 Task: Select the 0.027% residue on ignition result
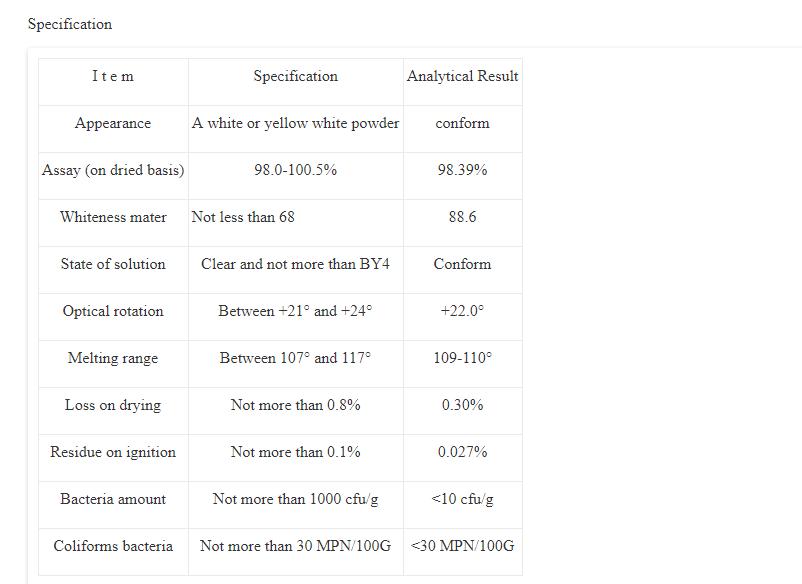click(x=462, y=452)
